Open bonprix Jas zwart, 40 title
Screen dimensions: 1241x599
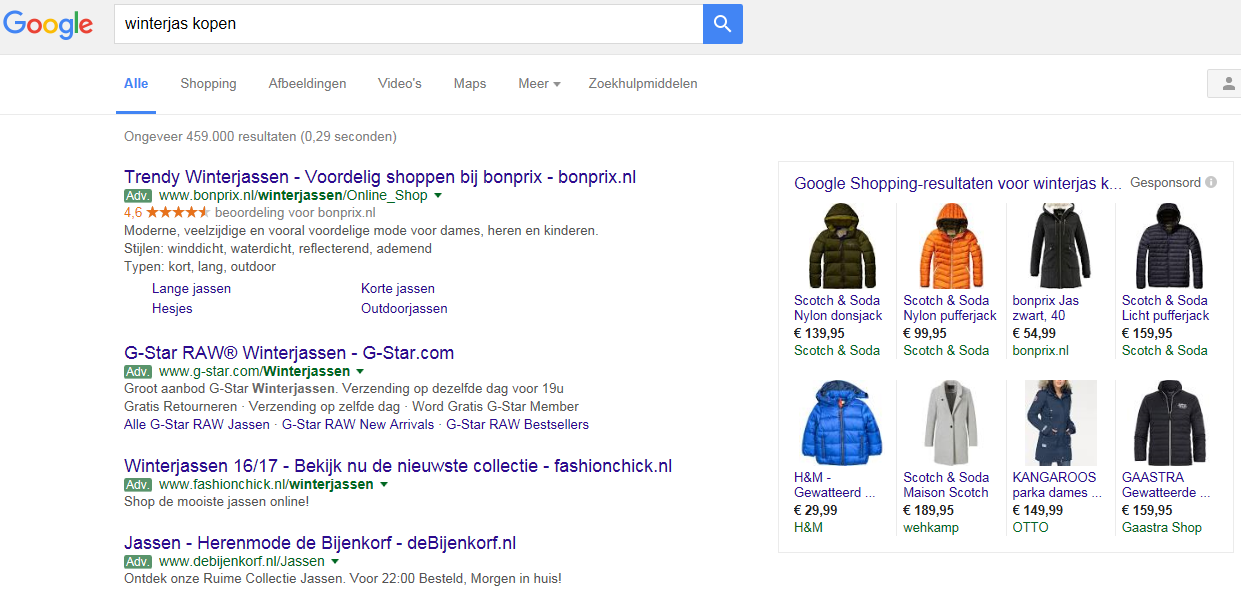[x=1046, y=308]
